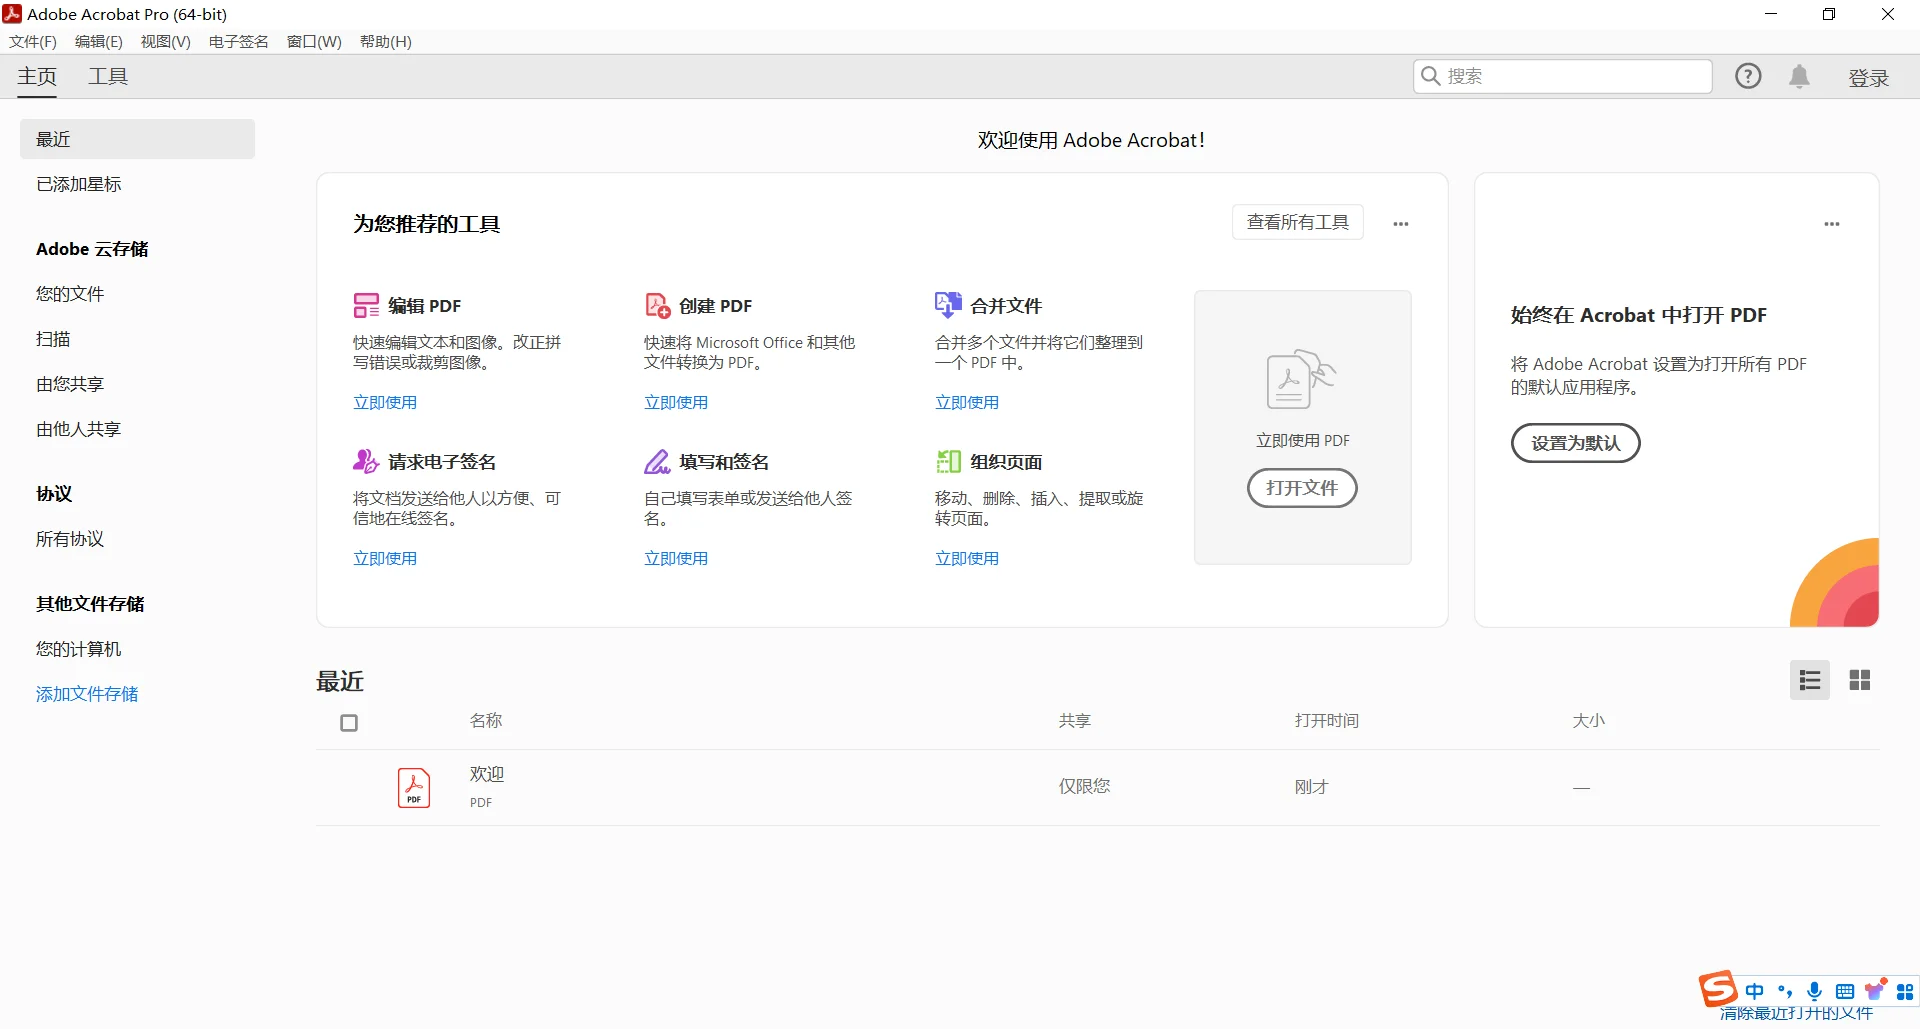Click the 名称 column header
The height and width of the screenshot is (1029, 1920).
coord(486,720)
